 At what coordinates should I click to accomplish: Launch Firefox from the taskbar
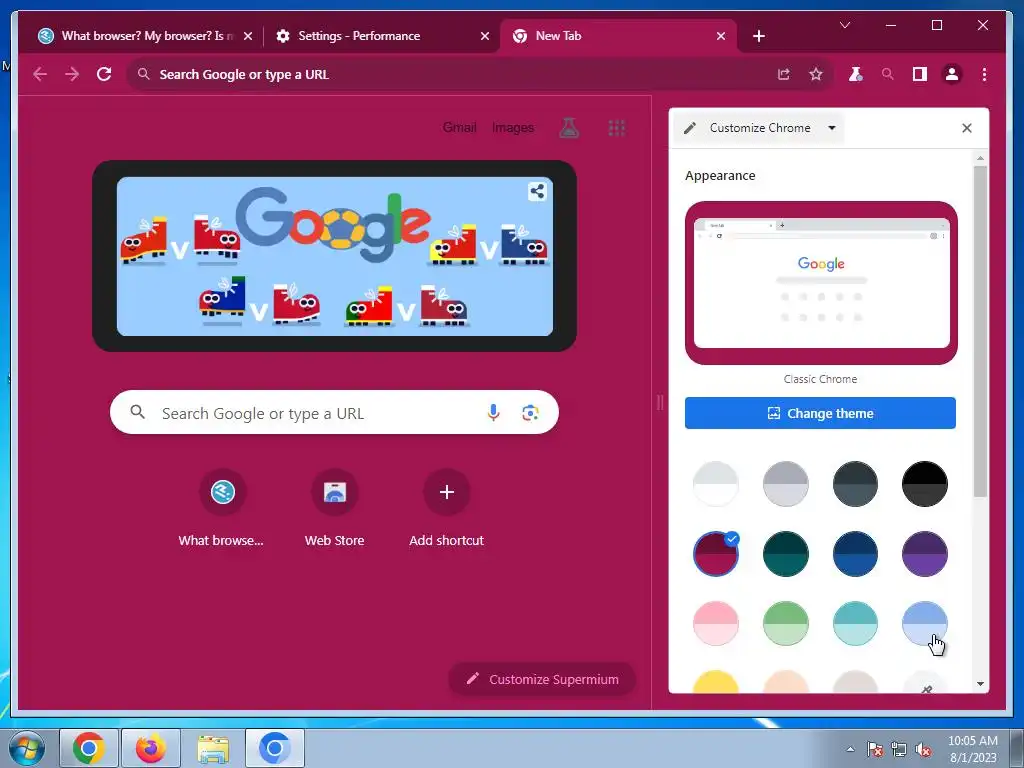click(x=151, y=748)
